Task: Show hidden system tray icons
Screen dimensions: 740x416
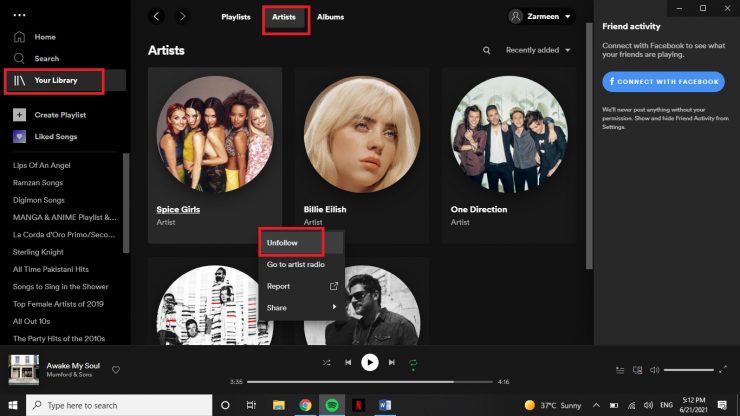Action: (597, 405)
